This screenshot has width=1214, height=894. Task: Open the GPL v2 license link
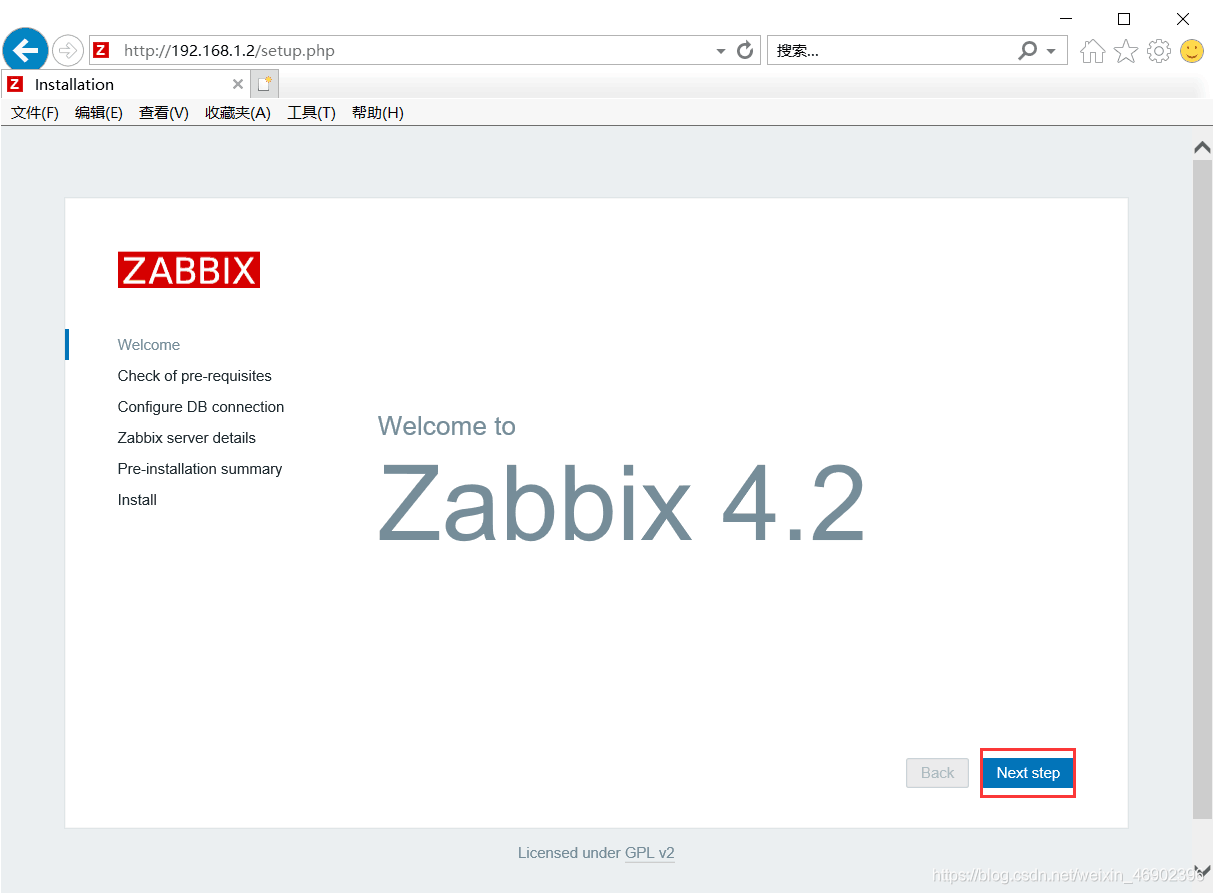650,853
